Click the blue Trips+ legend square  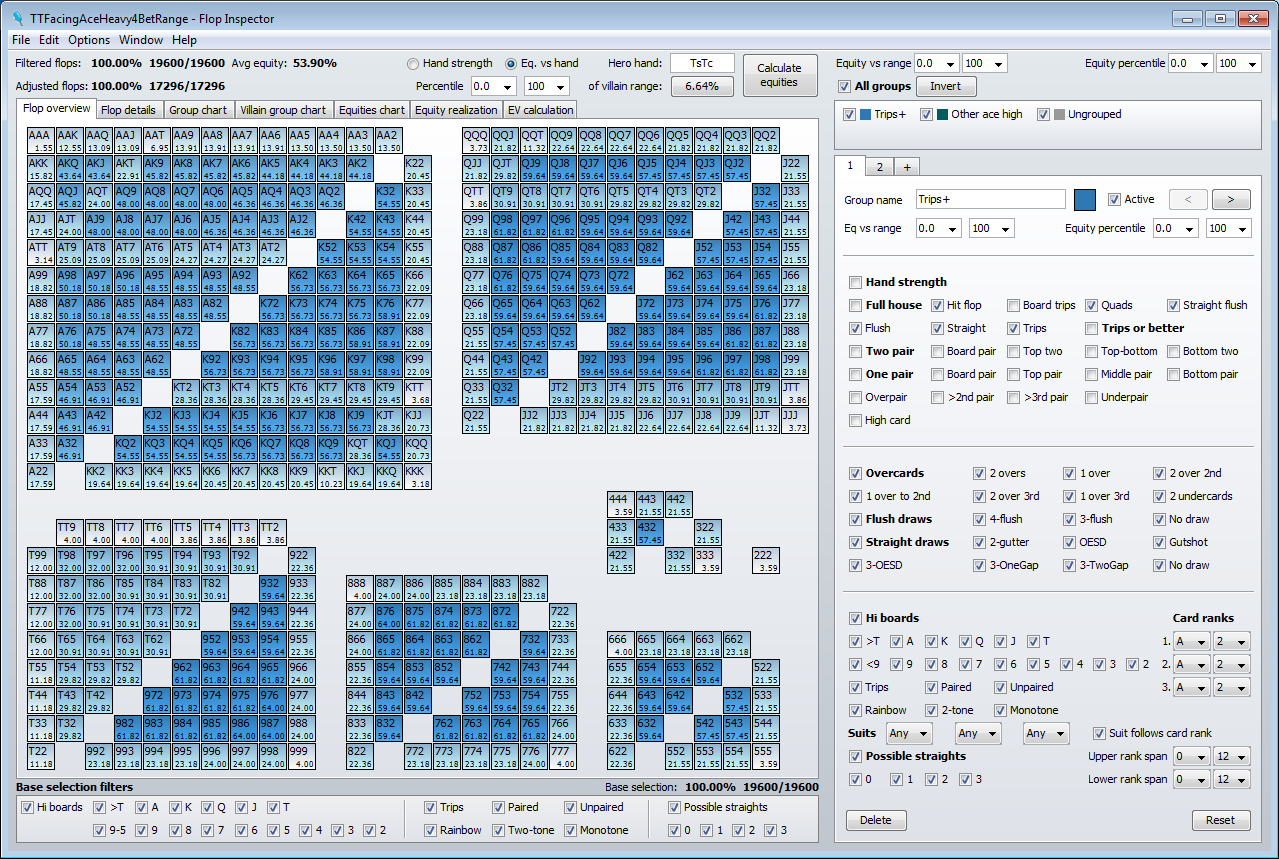click(x=866, y=114)
